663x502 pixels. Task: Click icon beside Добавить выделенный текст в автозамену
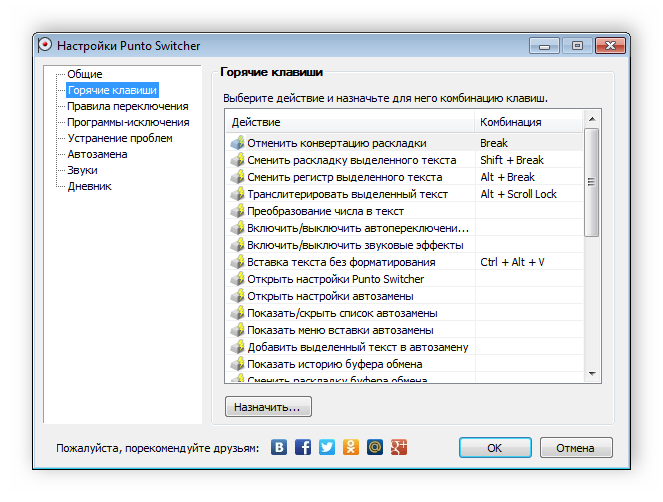tap(238, 347)
